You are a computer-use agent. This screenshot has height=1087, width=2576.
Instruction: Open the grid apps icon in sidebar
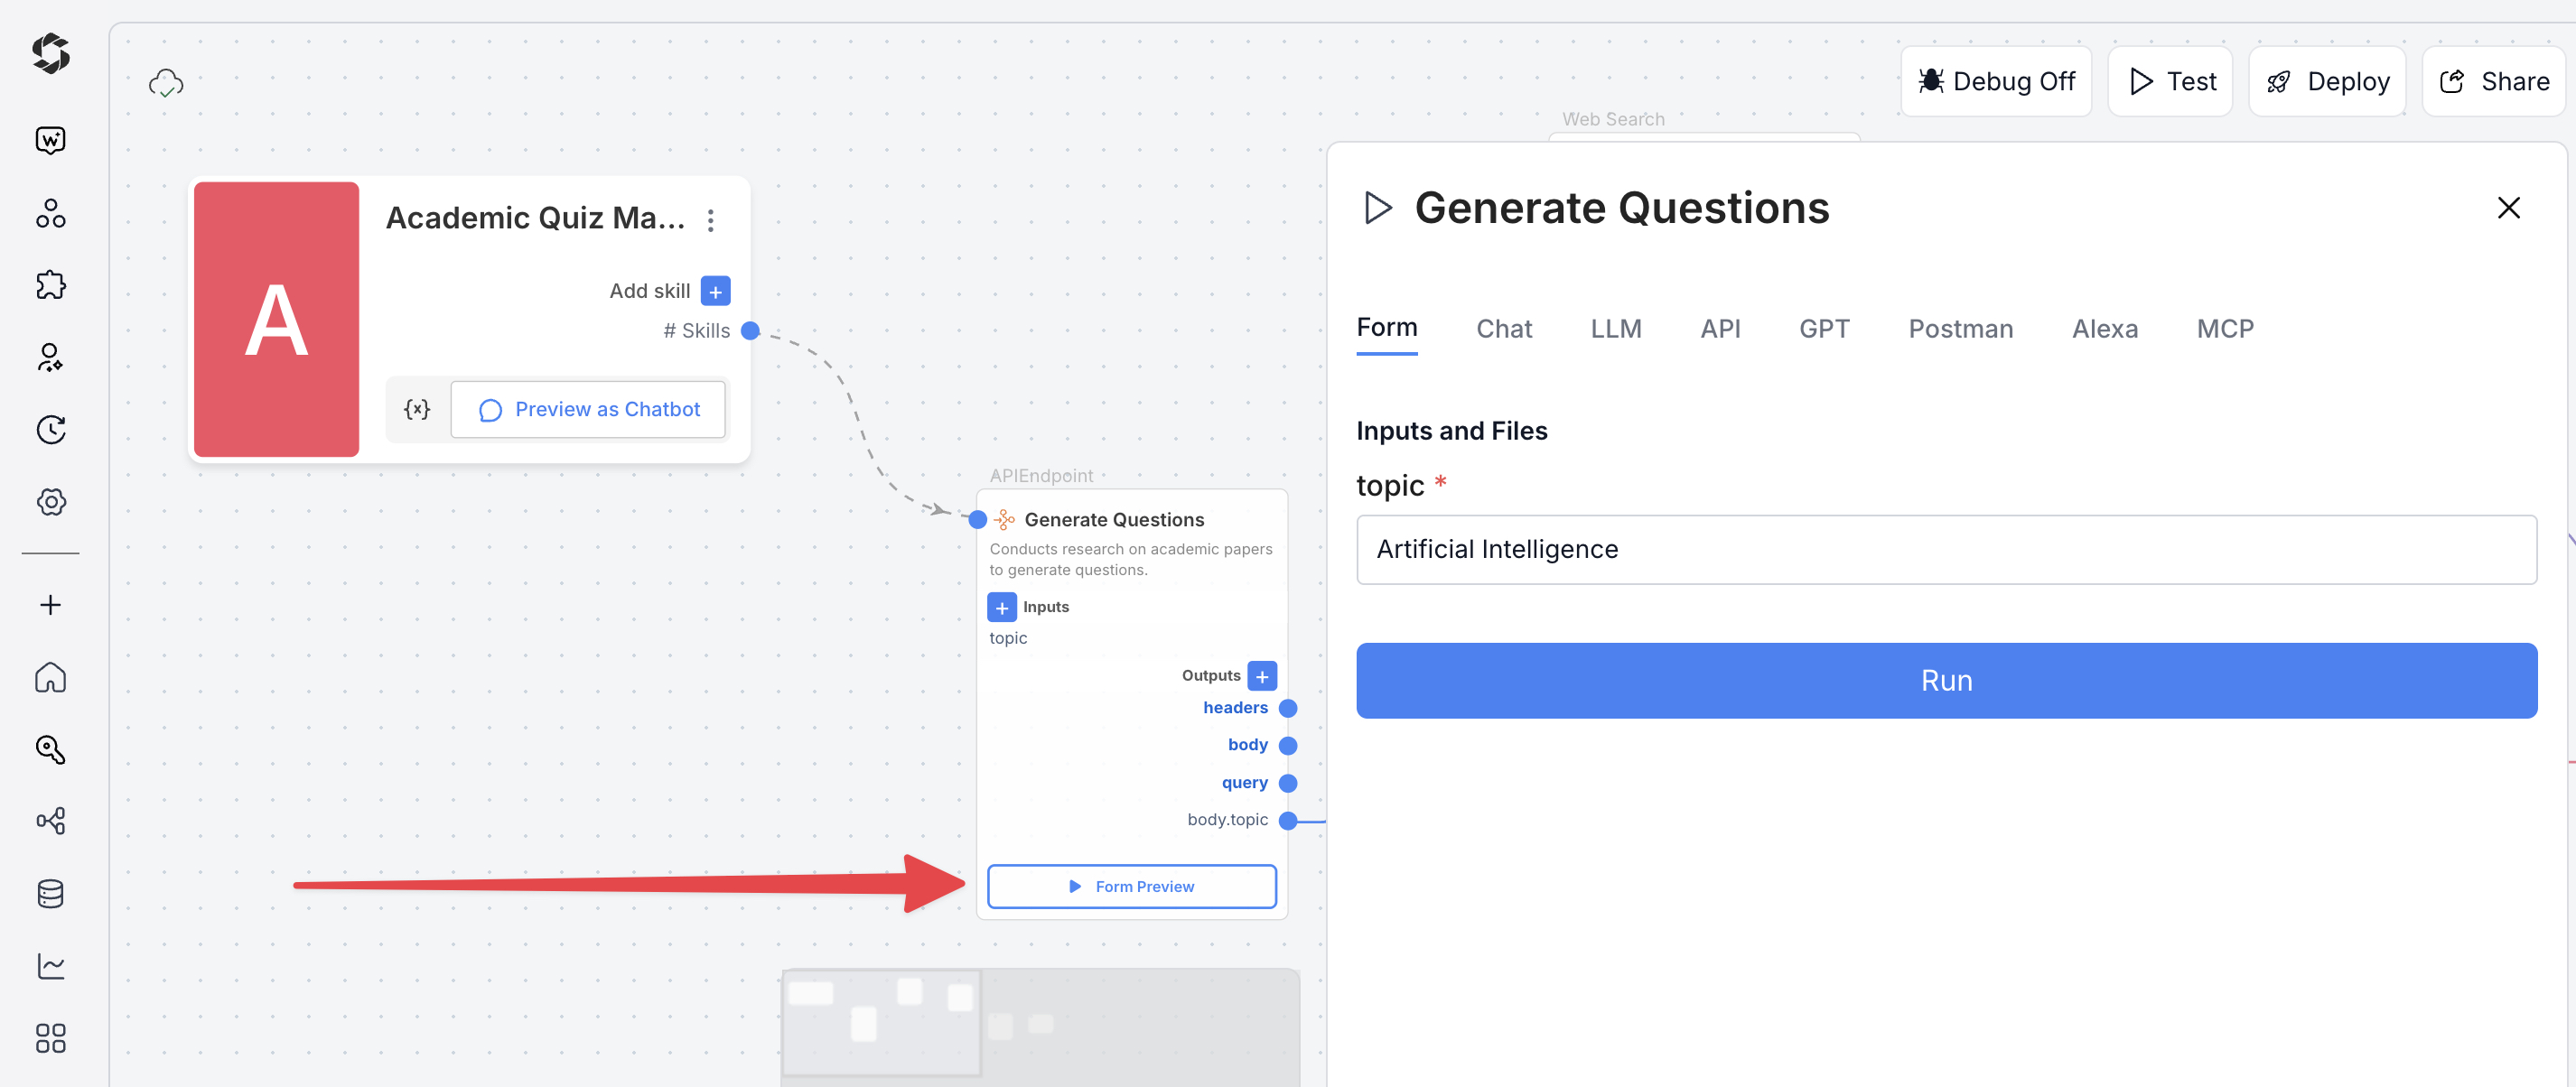[50, 1037]
